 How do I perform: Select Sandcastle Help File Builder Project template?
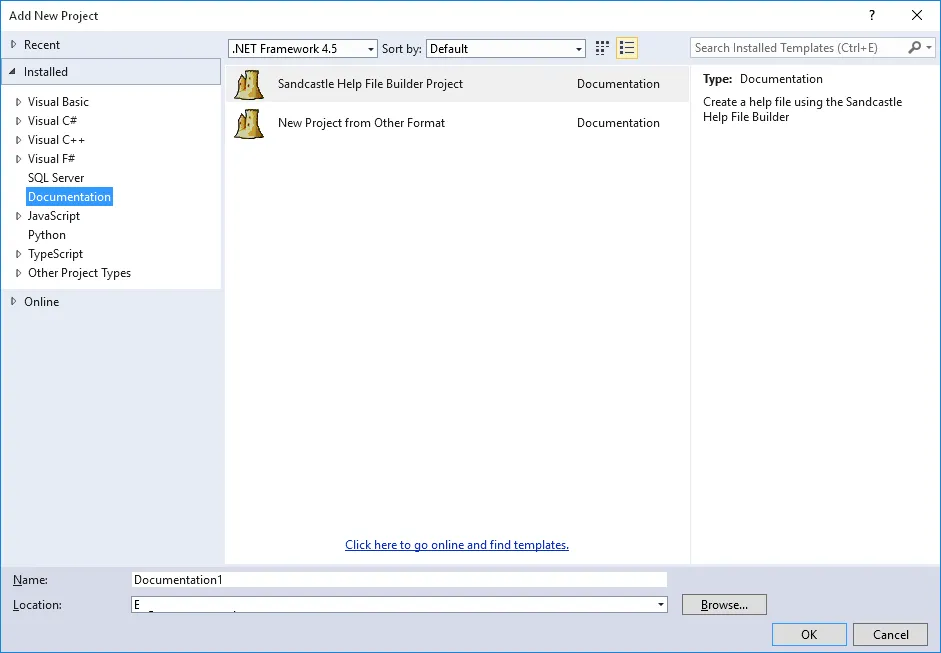[457, 84]
